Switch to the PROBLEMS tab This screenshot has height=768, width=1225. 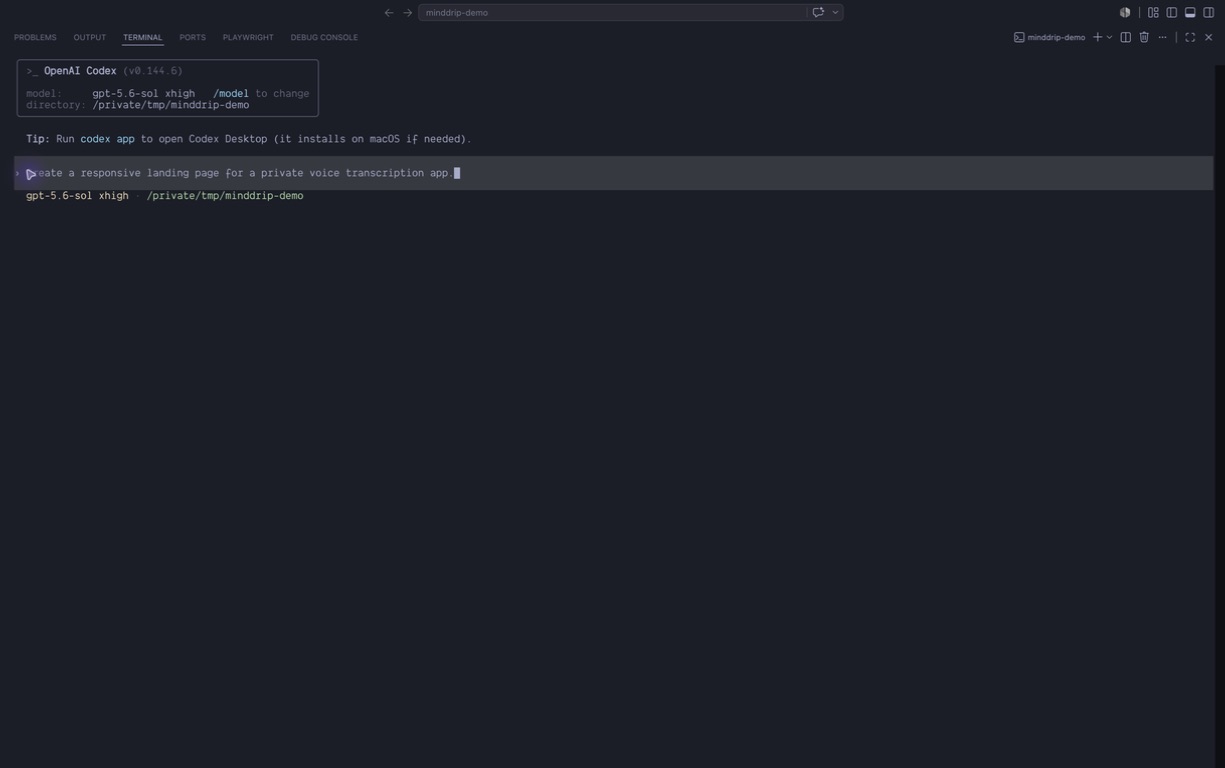[x=35, y=37]
